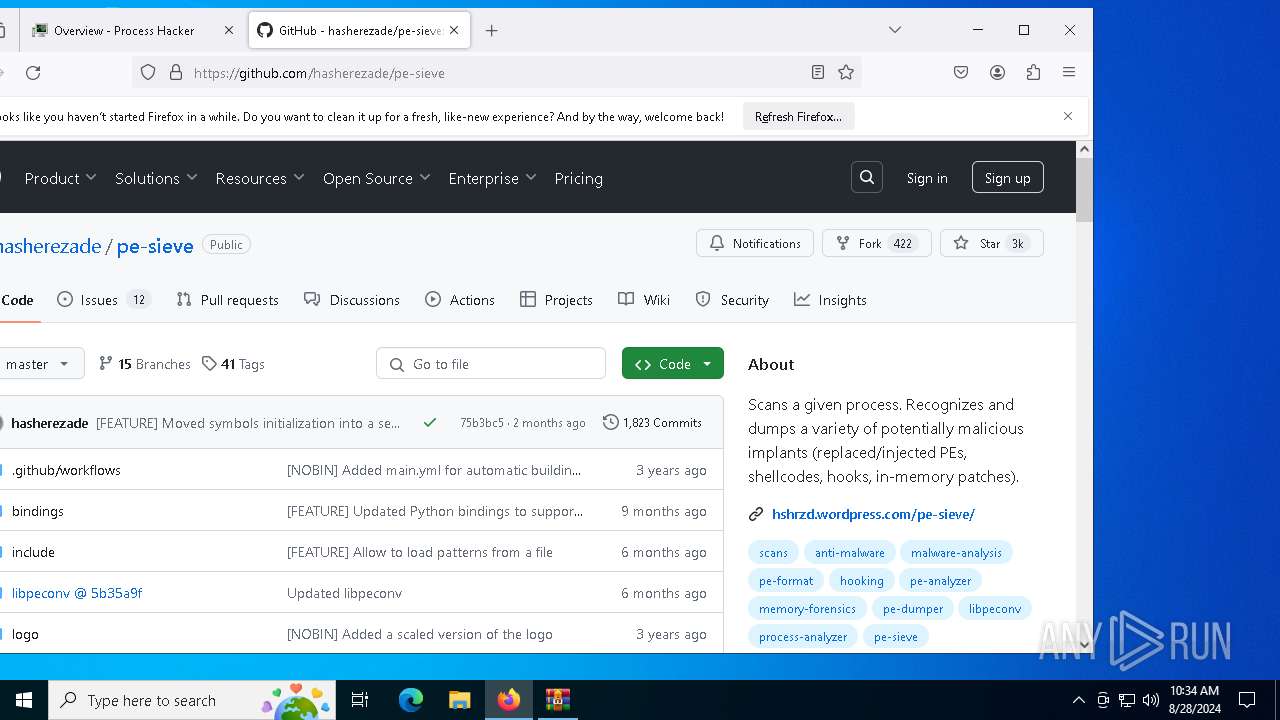
Task: Close the GitHub pe-sieve tab
Action: (454, 30)
